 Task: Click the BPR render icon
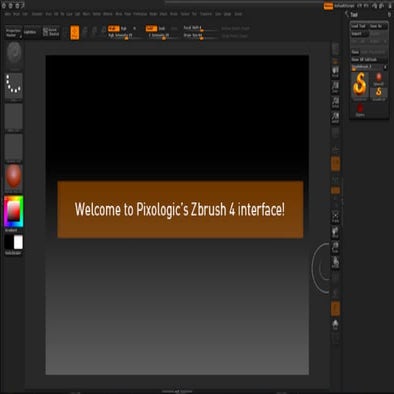click(336, 49)
